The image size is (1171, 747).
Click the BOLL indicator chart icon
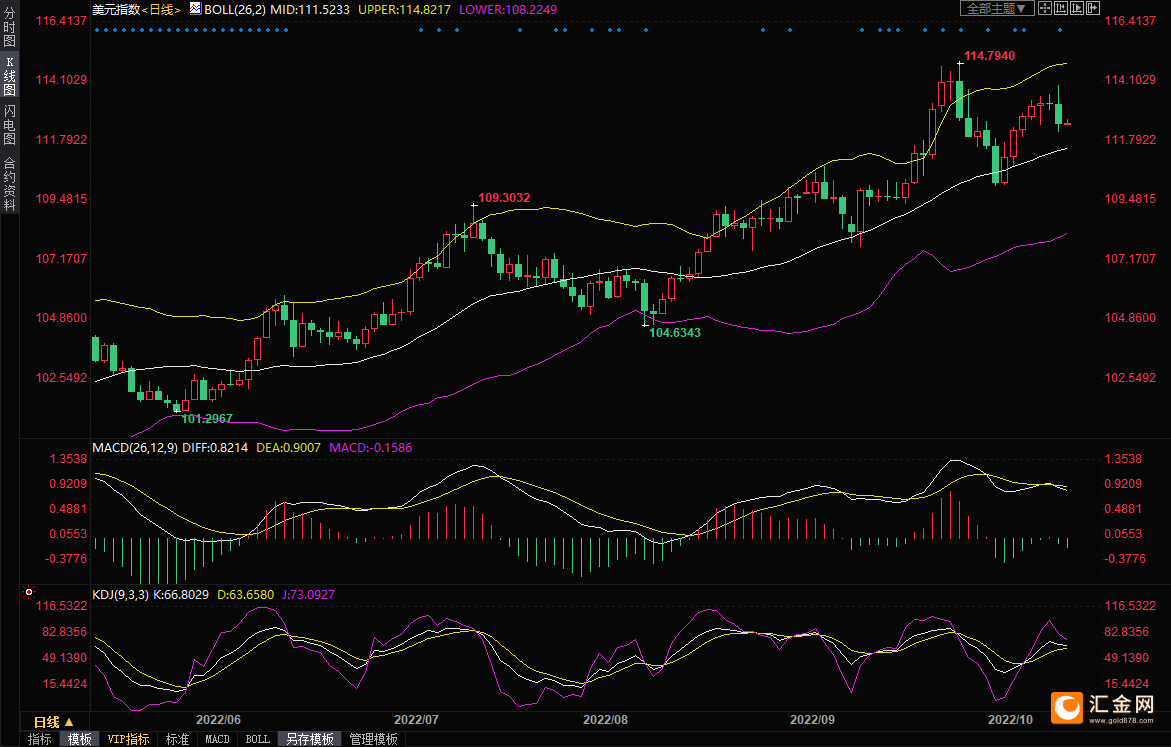coord(195,9)
